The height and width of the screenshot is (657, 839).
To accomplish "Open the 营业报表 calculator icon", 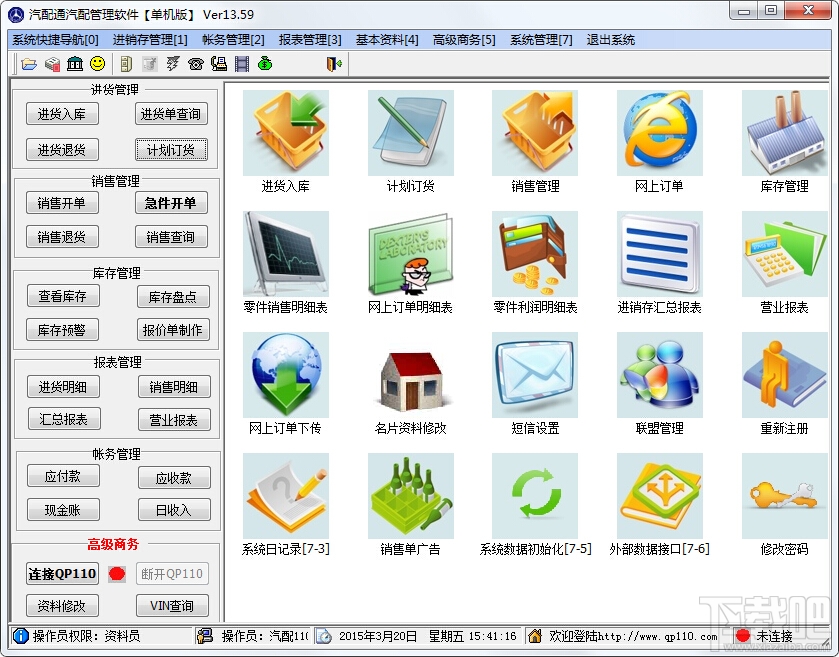I will coord(784,254).
